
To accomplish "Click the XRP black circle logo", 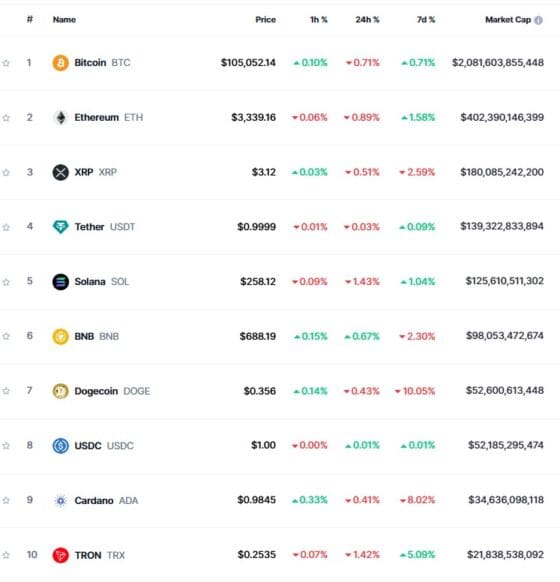I will click(x=60, y=172).
